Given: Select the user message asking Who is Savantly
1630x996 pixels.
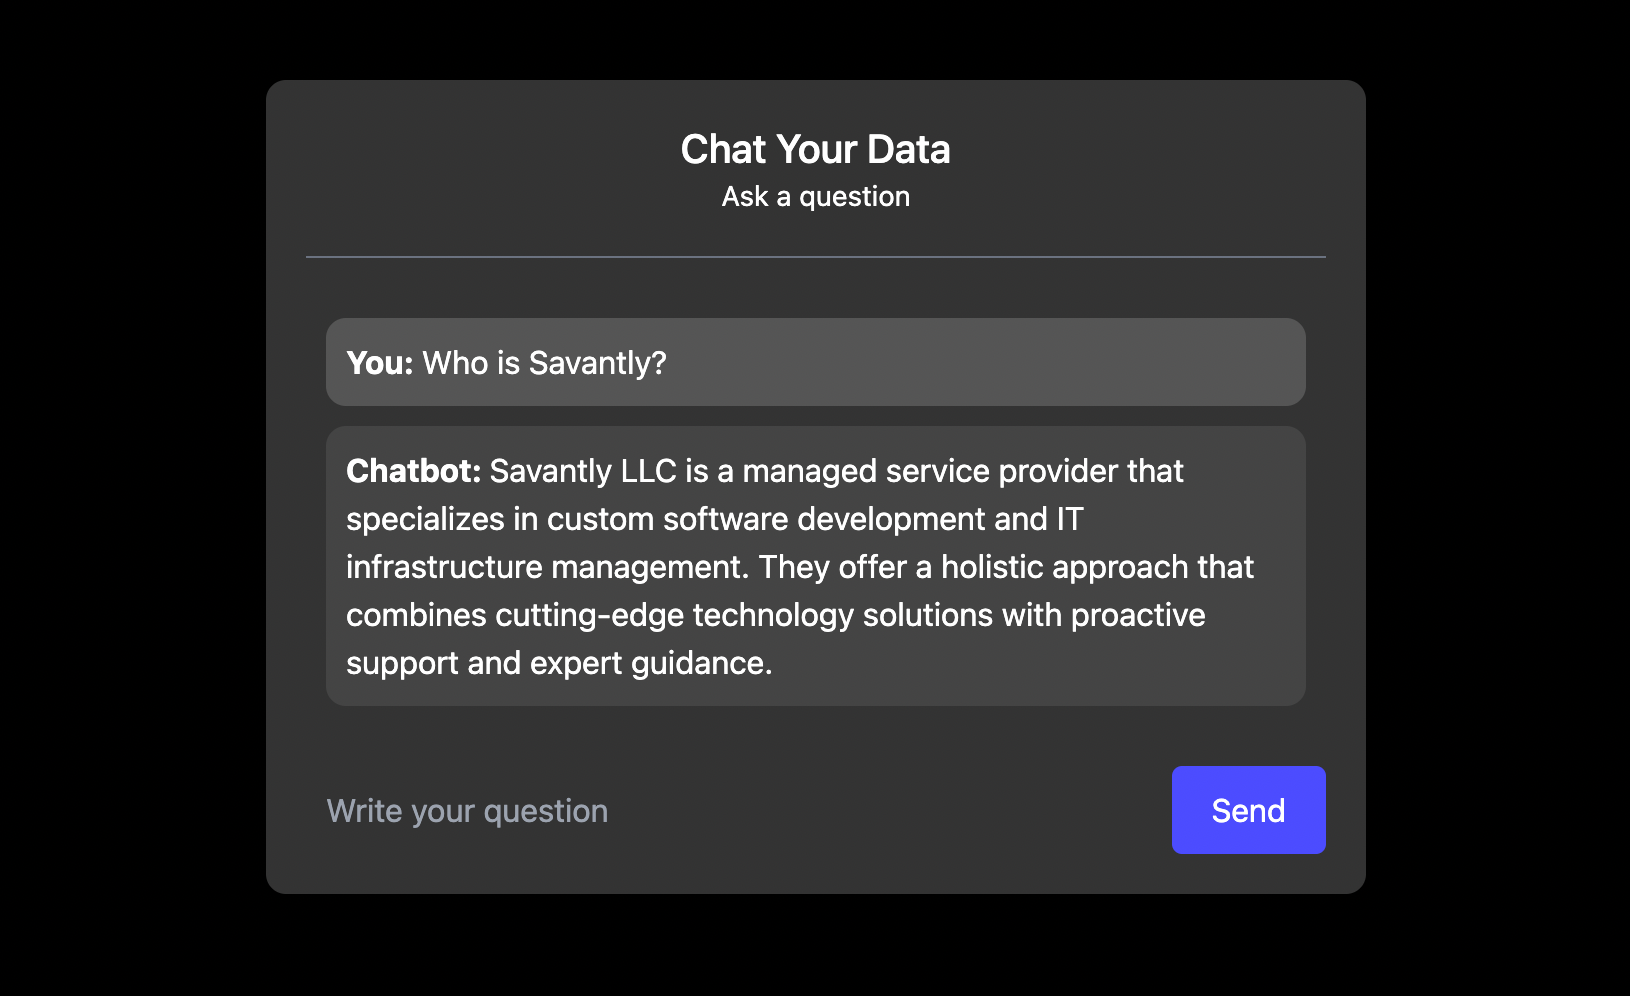Looking at the screenshot, I should click(x=815, y=362).
